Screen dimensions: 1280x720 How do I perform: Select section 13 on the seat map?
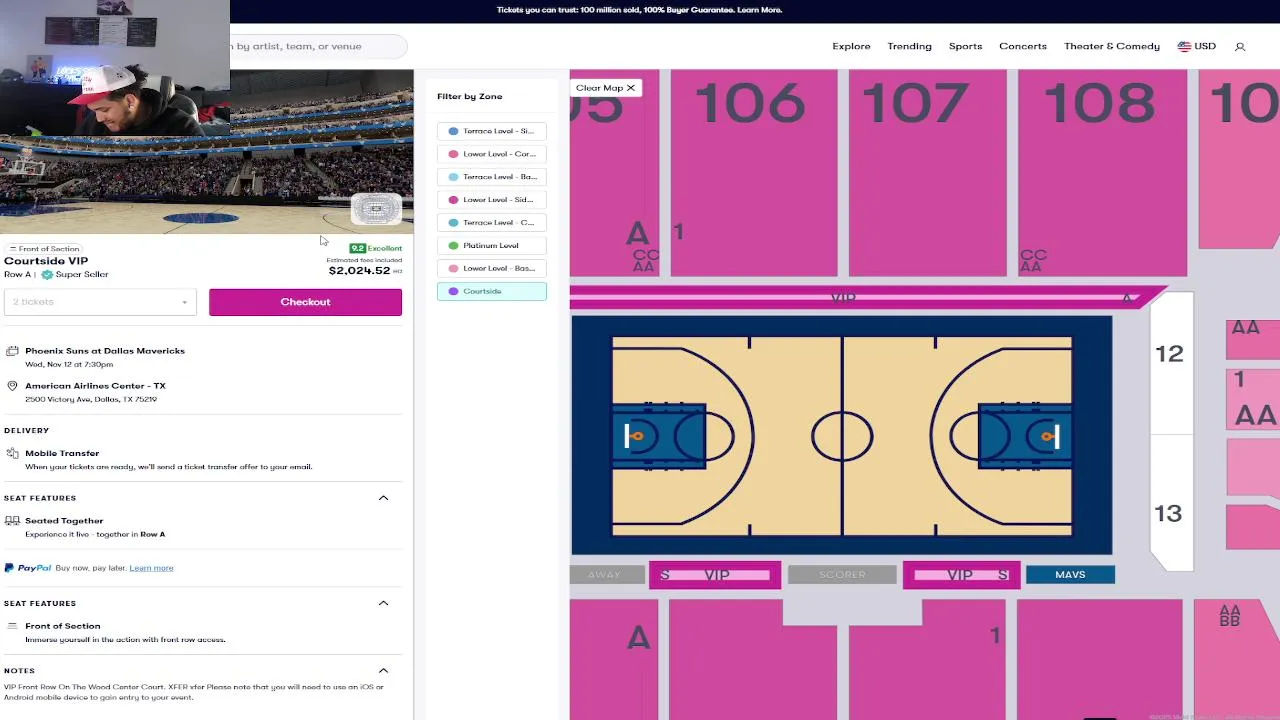(x=1170, y=503)
